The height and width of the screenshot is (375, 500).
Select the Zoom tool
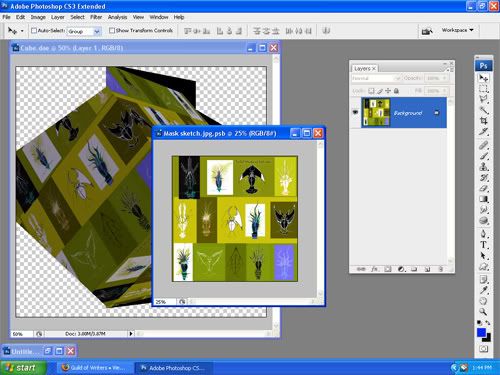point(483,312)
